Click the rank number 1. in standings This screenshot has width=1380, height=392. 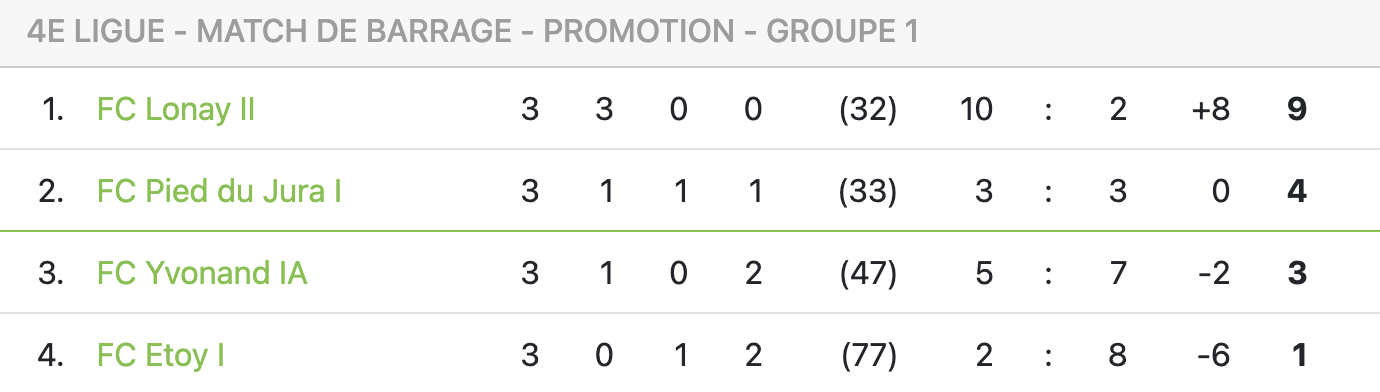click(x=54, y=109)
